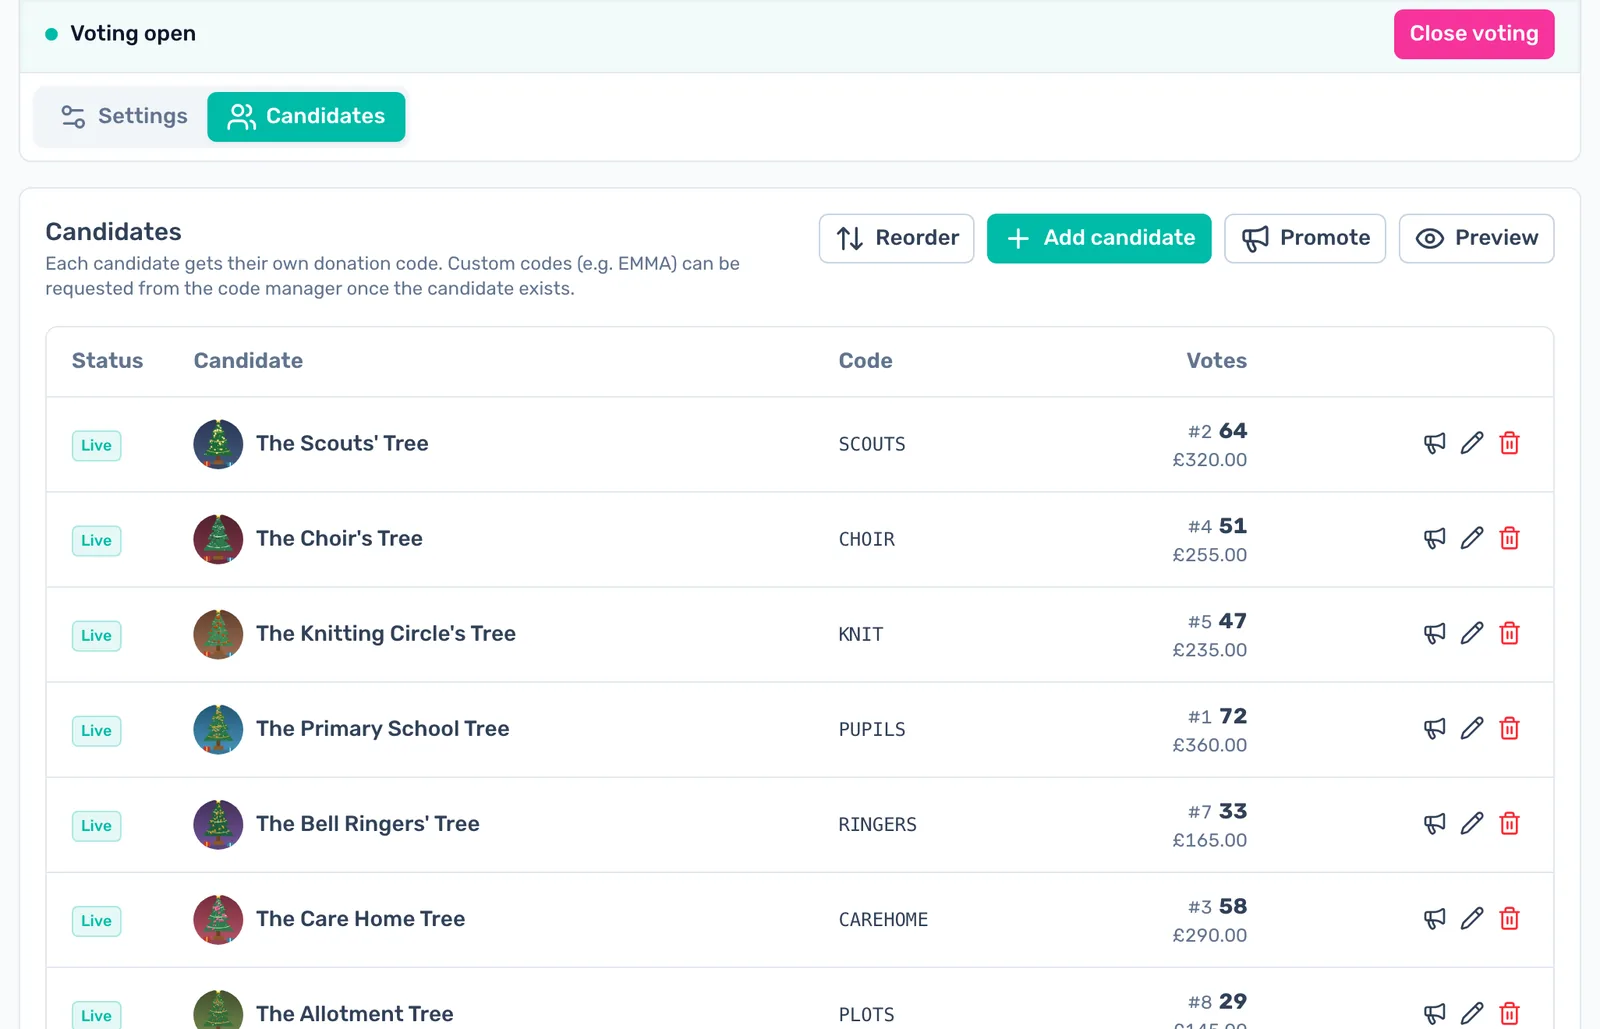Promote The Allotment Tree megaphone icon
Viewport: 1600px width, 1029px height.
point(1435,1013)
